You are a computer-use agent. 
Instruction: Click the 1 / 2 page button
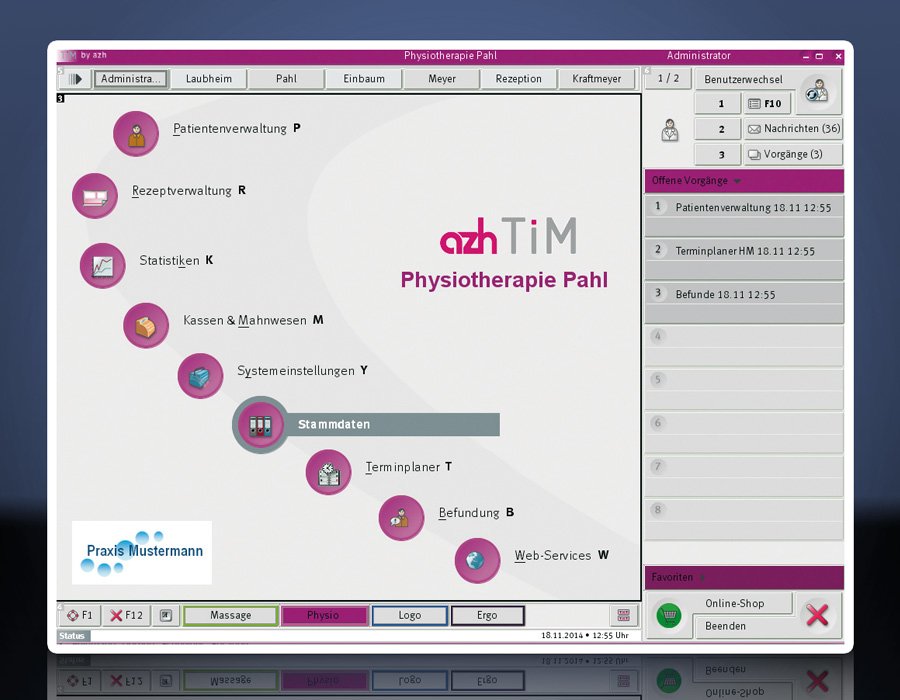(x=668, y=79)
